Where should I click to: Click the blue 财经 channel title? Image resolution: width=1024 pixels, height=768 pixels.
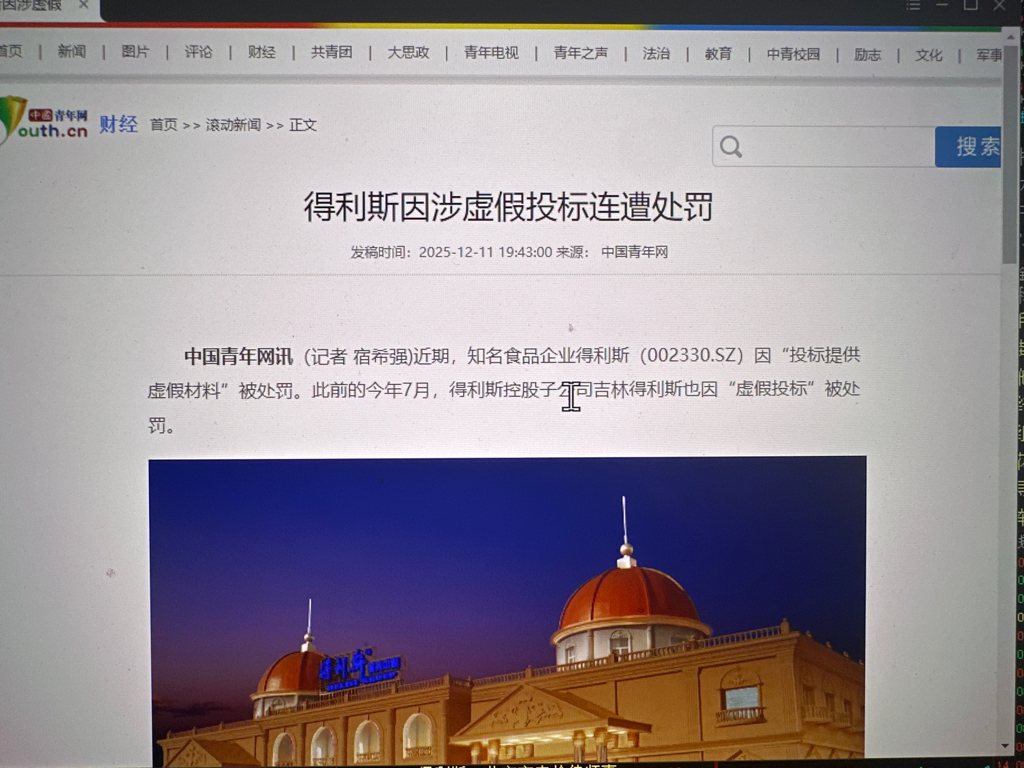click(118, 124)
